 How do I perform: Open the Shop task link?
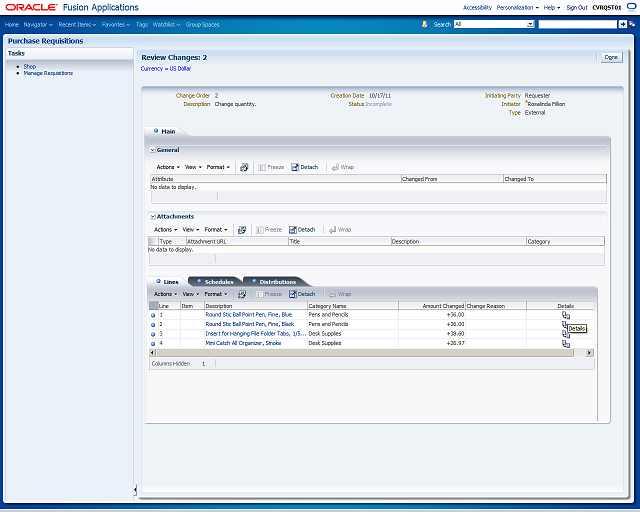30,66
